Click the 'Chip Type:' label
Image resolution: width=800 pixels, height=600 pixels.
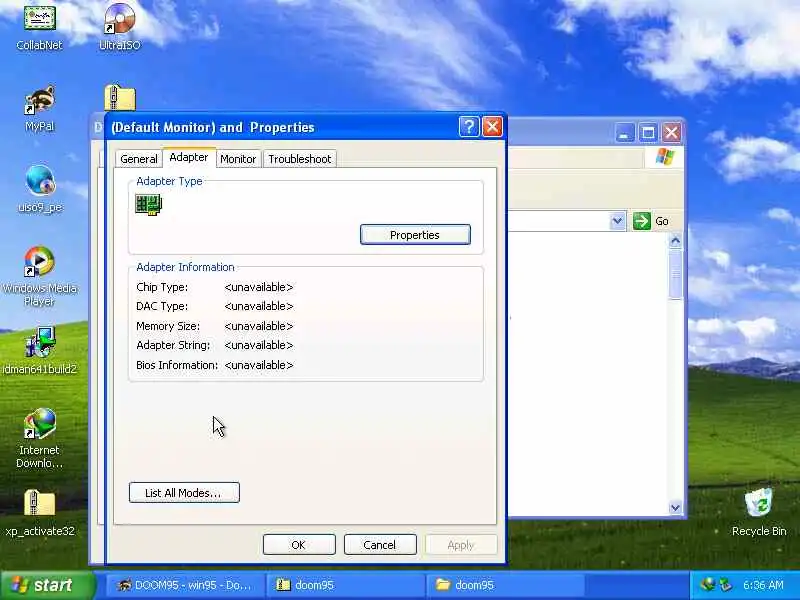[162, 287]
